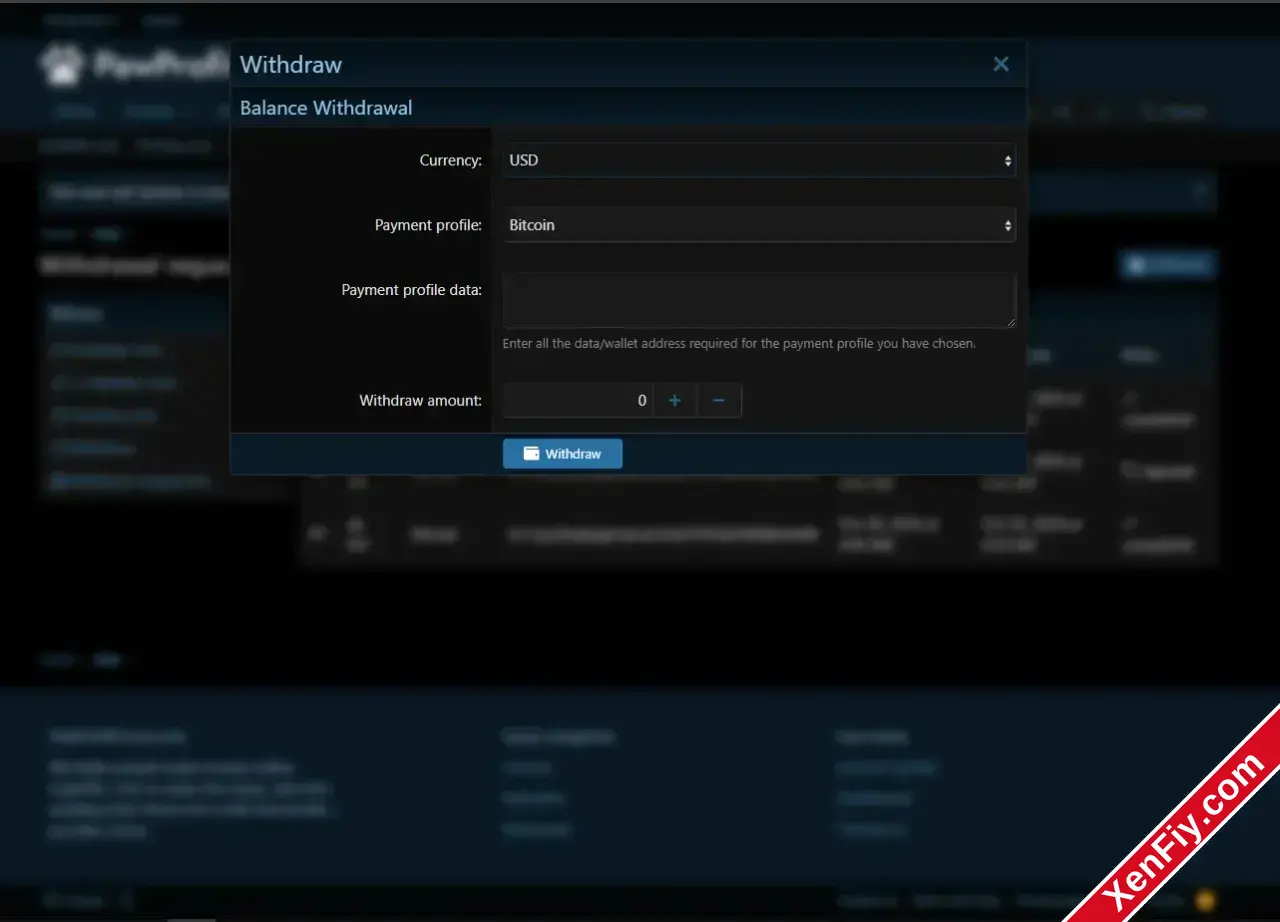This screenshot has height=922, width=1280.
Task: Increase withdraw amount with plus button
Action: point(675,401)
